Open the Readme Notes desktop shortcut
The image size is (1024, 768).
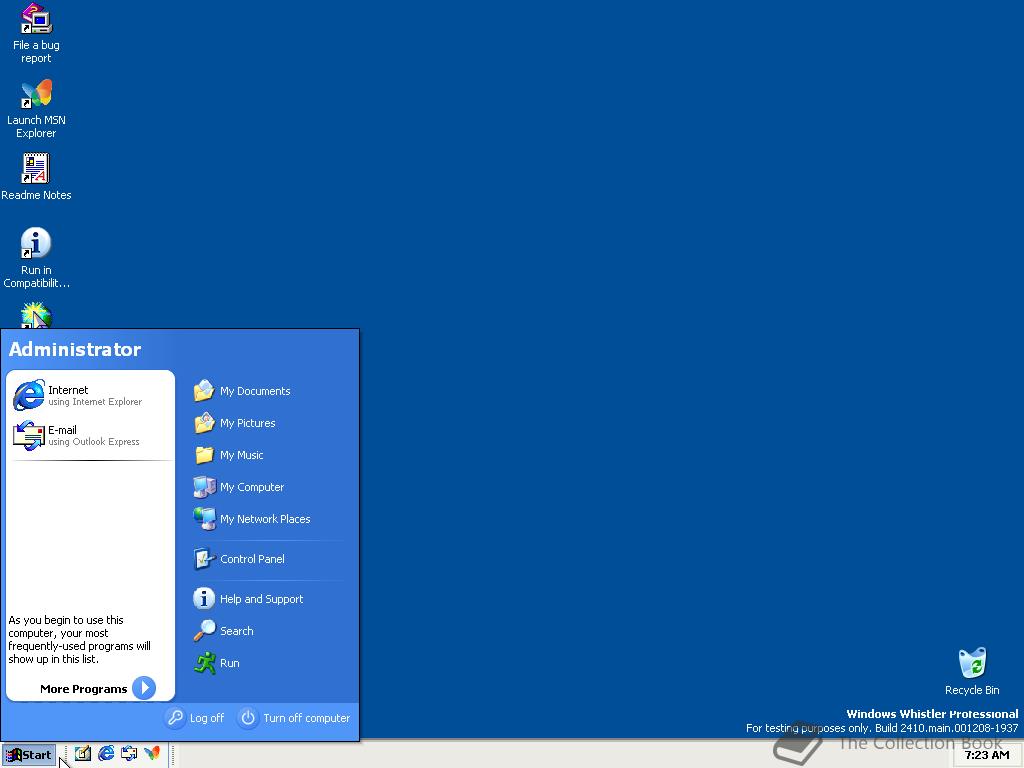pyautogui.click(x=36, y=177)
